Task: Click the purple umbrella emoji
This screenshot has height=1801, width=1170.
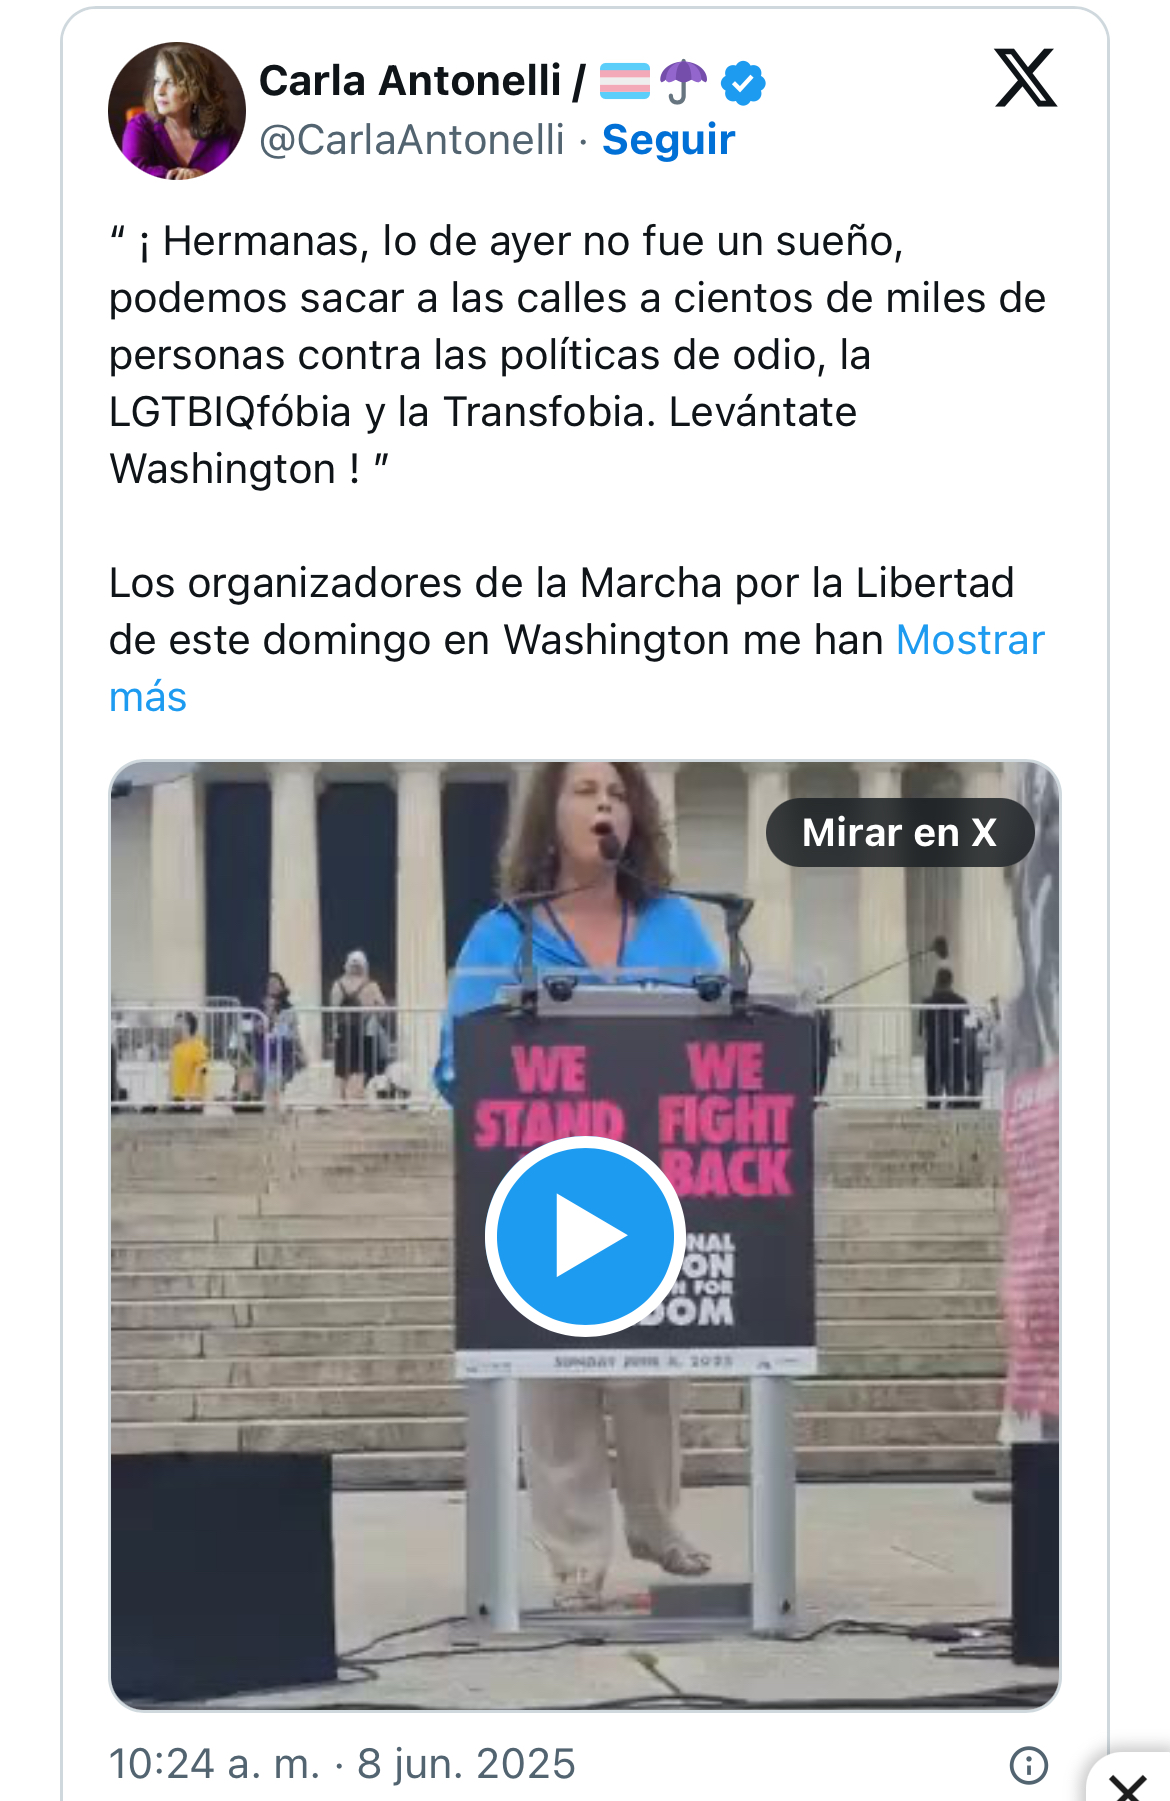Action: (684, 81)
